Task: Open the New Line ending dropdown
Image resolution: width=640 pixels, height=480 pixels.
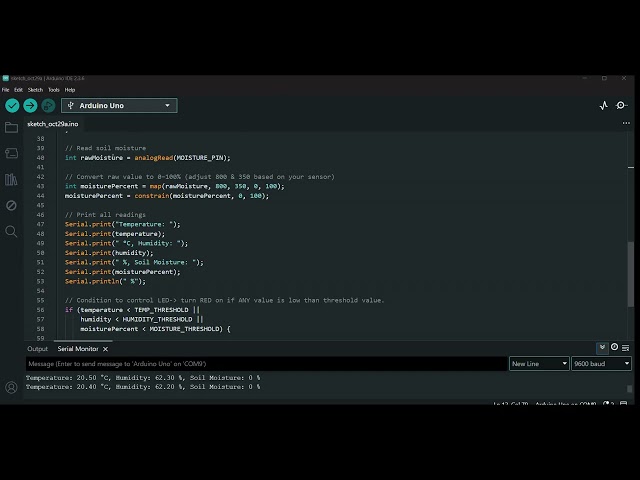Action: [x=539, y=364]
